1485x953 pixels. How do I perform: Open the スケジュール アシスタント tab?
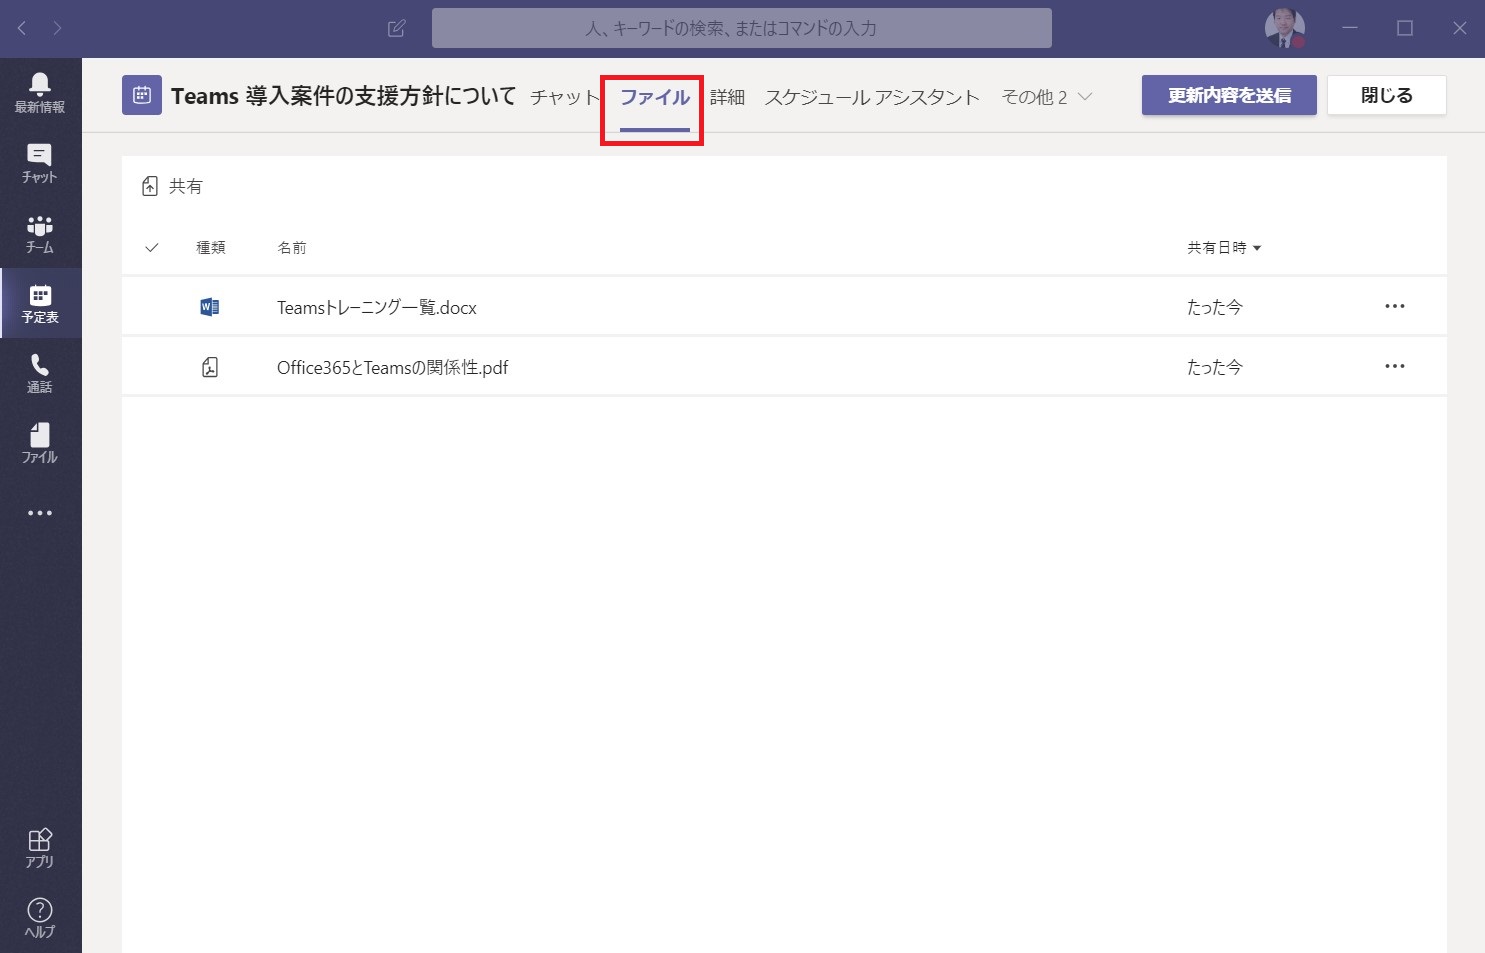(x=872, y=97)
